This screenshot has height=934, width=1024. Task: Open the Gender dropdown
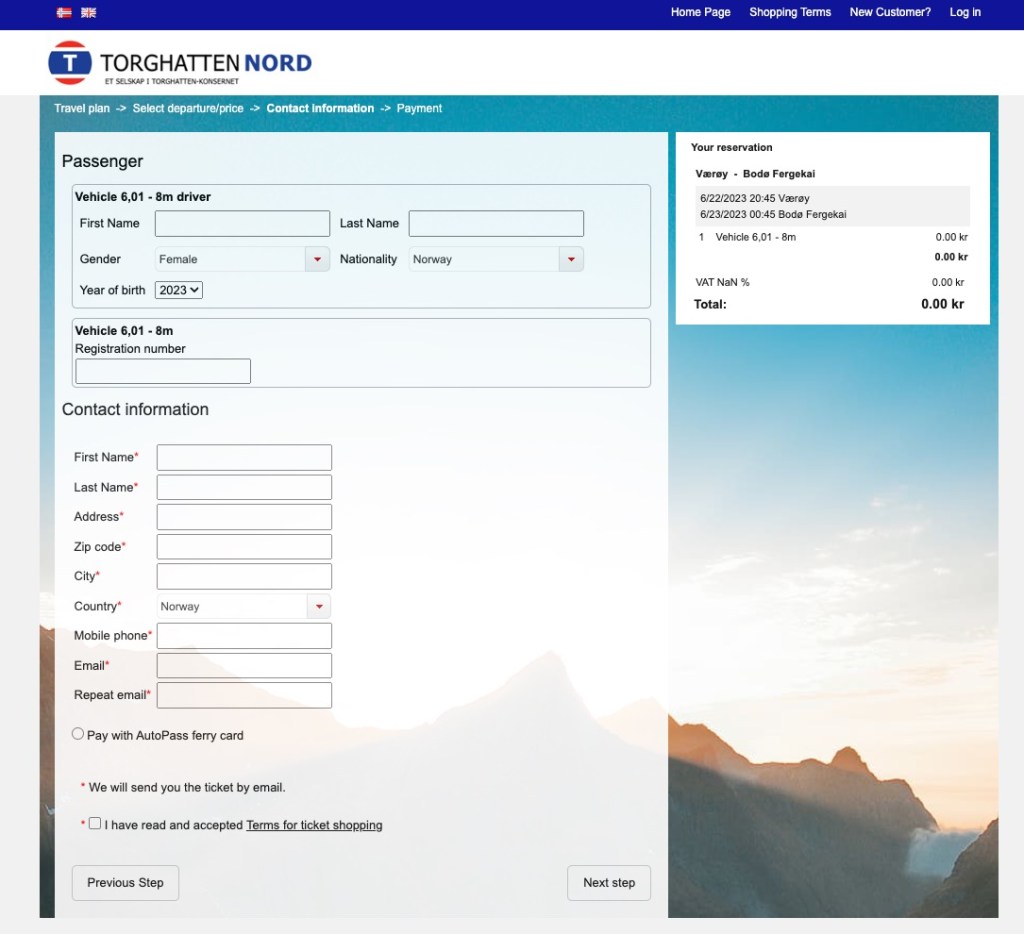[242, 259]
